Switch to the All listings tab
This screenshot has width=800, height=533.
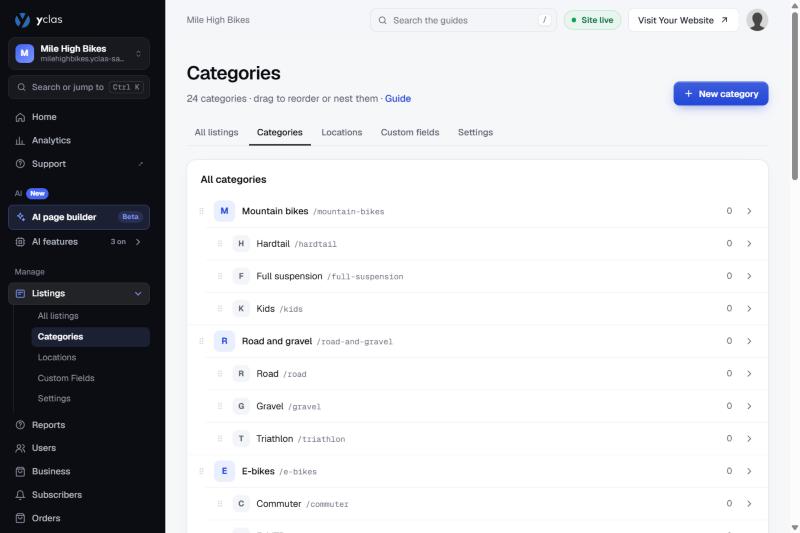216,133
